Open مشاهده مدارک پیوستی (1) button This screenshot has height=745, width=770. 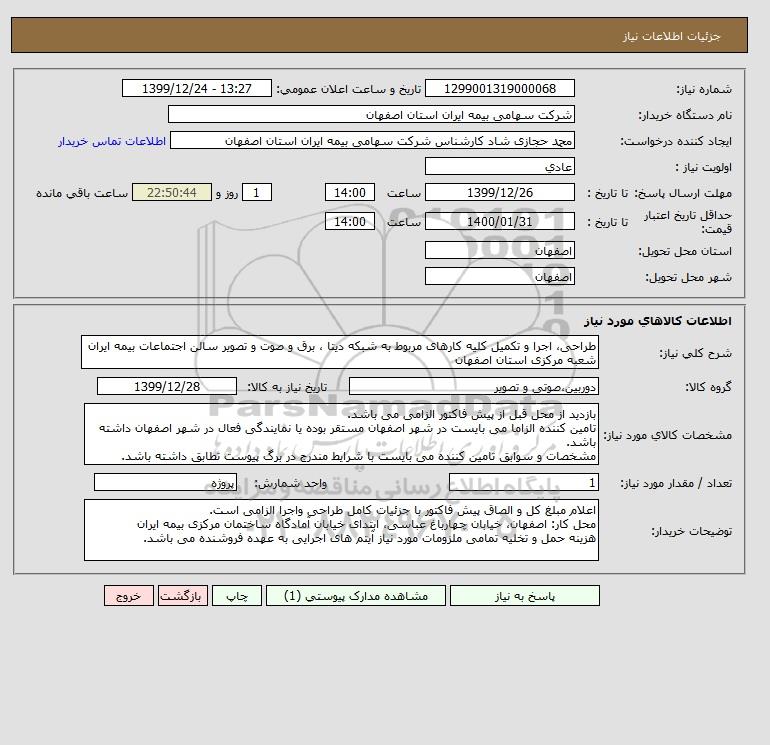(x=356, y=596)
